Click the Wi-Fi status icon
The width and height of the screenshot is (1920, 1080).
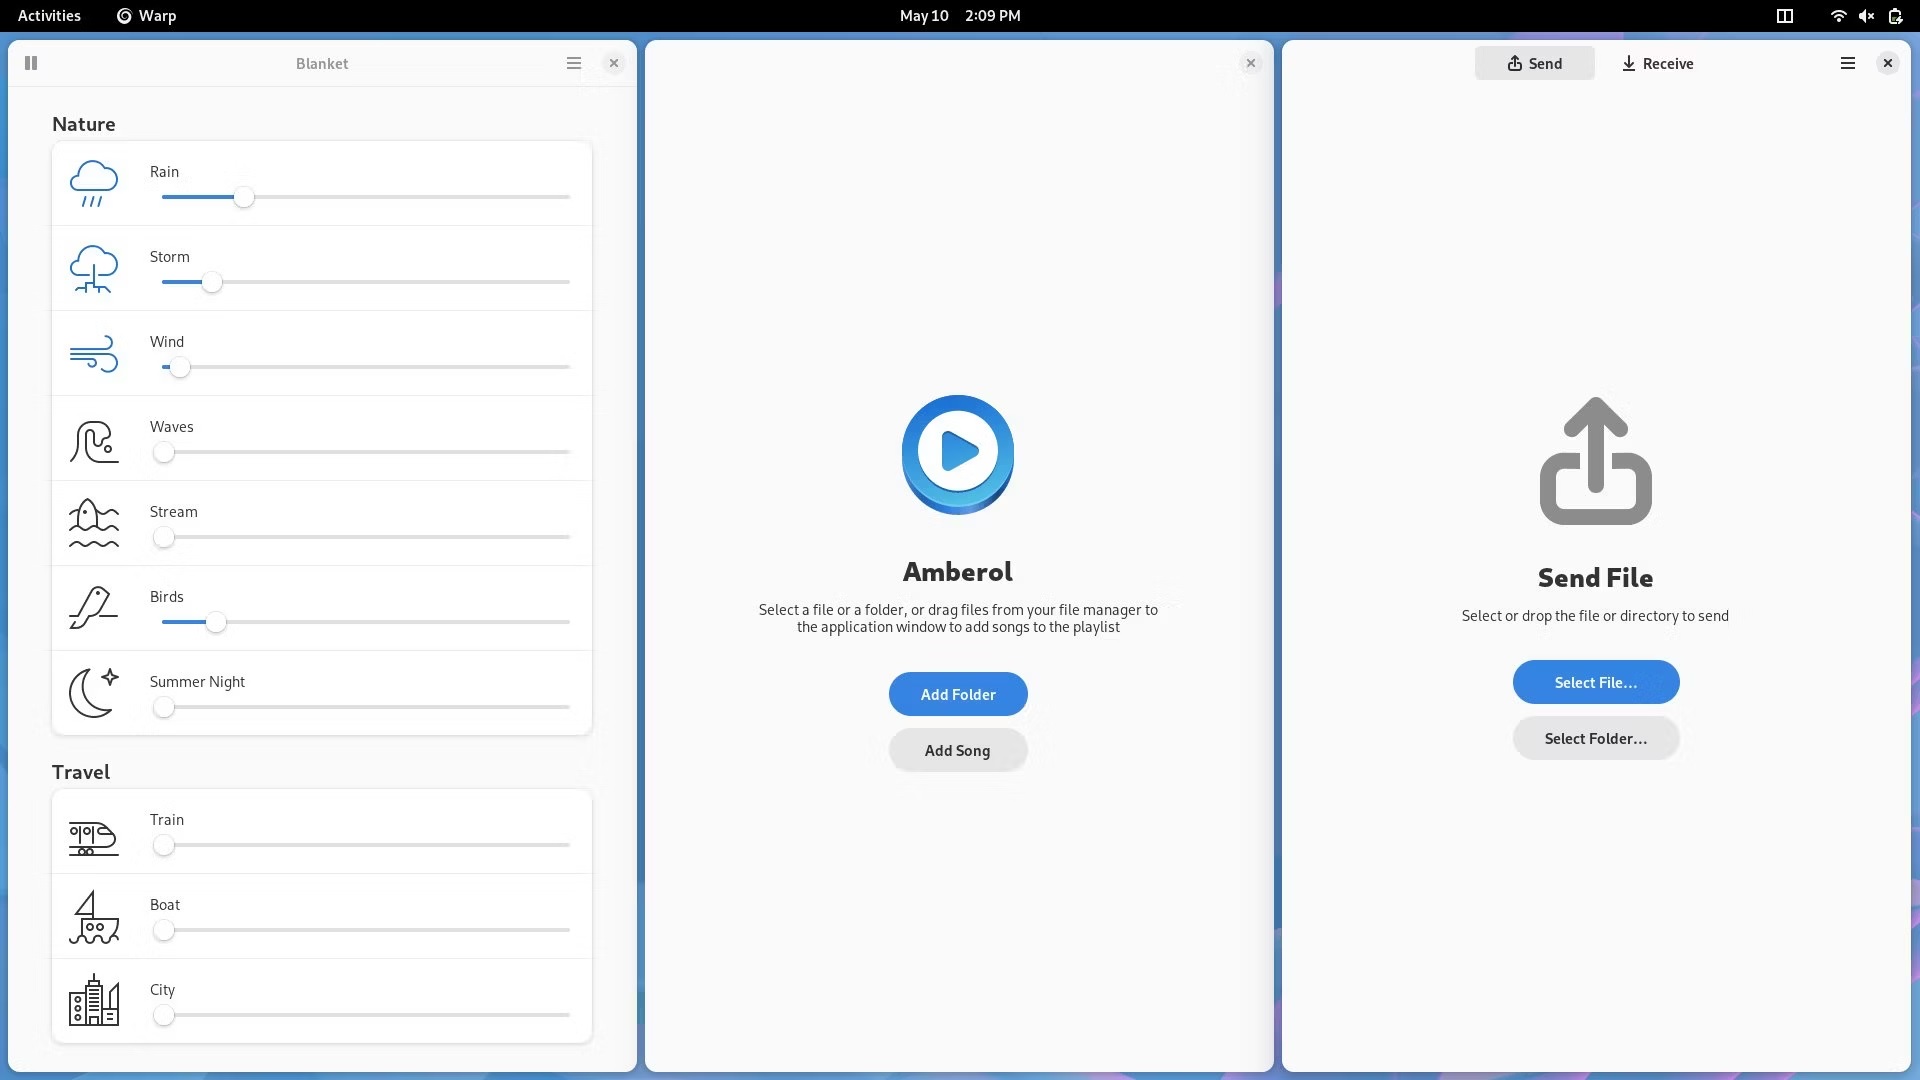(1838, 15)
